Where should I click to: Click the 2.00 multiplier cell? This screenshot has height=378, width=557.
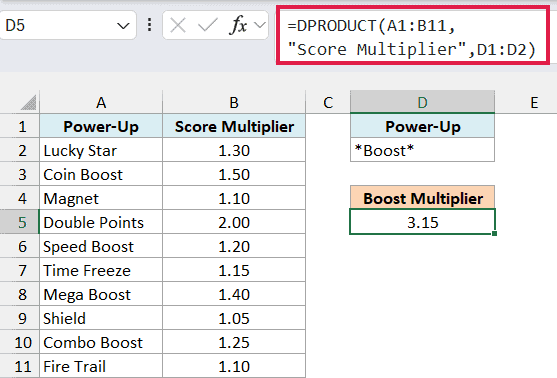tap(234, 222)
